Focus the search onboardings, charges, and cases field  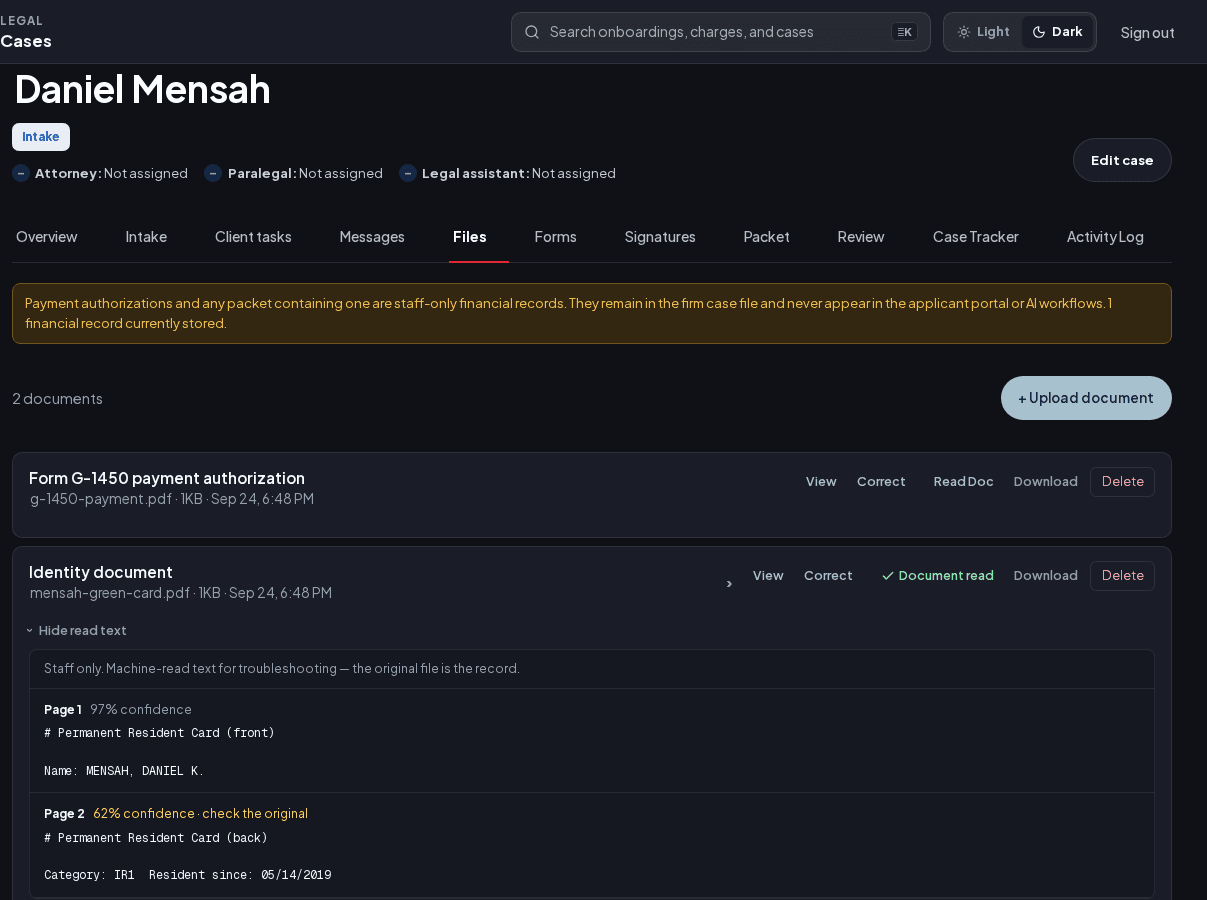tap(721, 32)
